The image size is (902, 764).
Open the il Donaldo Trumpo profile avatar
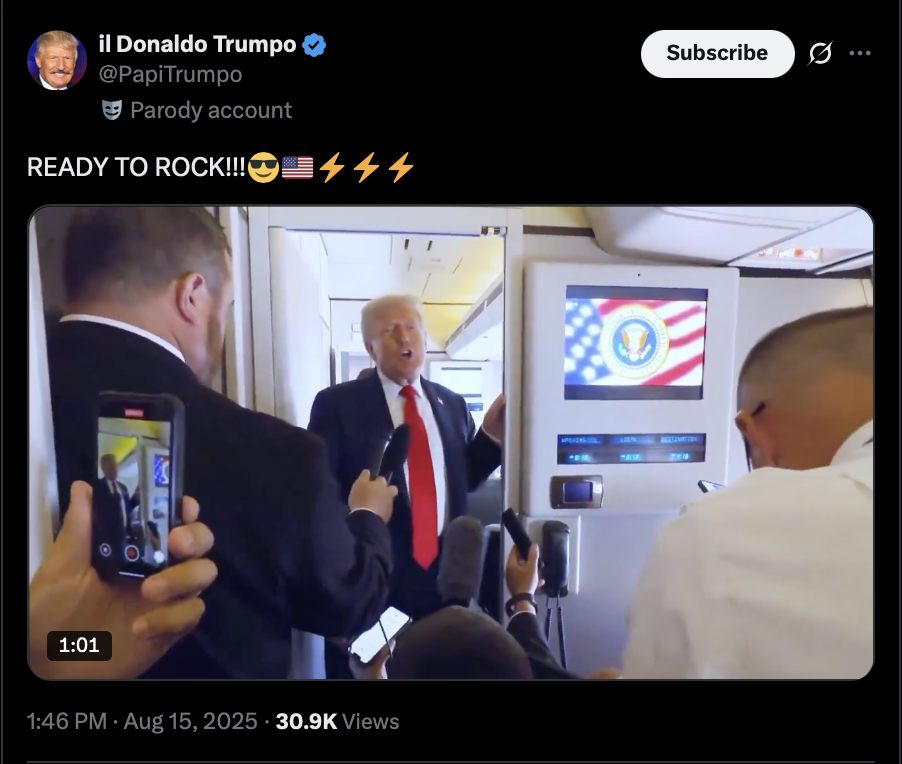[x=57, y=60]
